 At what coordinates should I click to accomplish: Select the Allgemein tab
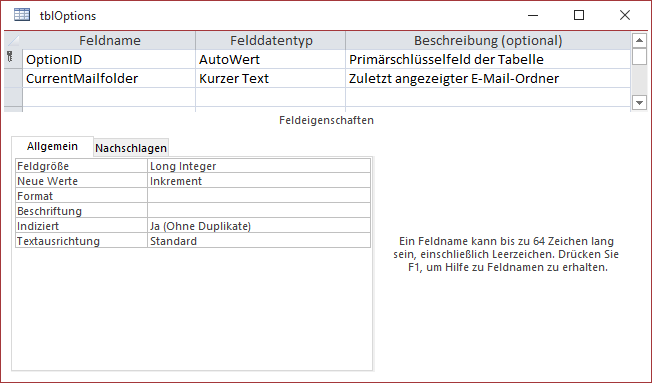tap(52, 146)
